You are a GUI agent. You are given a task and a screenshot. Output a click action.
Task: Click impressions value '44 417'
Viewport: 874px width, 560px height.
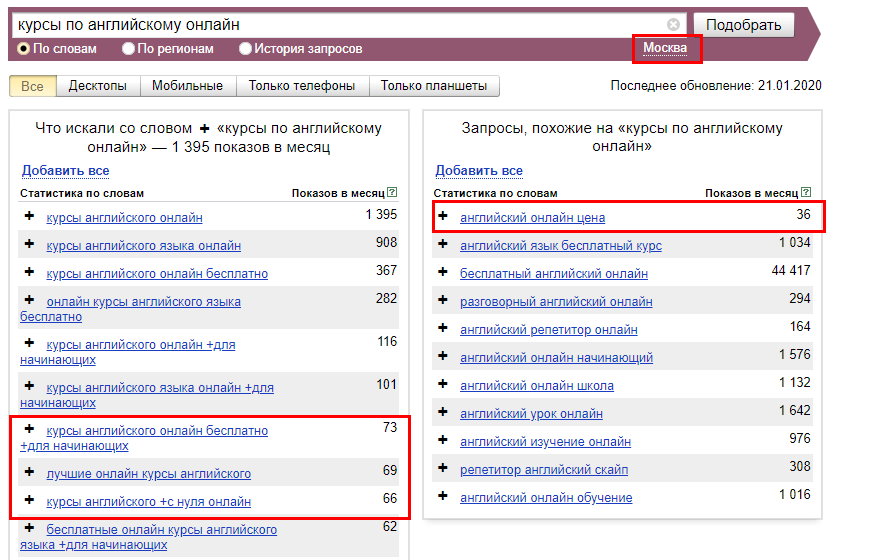click(x=791, y=270)
